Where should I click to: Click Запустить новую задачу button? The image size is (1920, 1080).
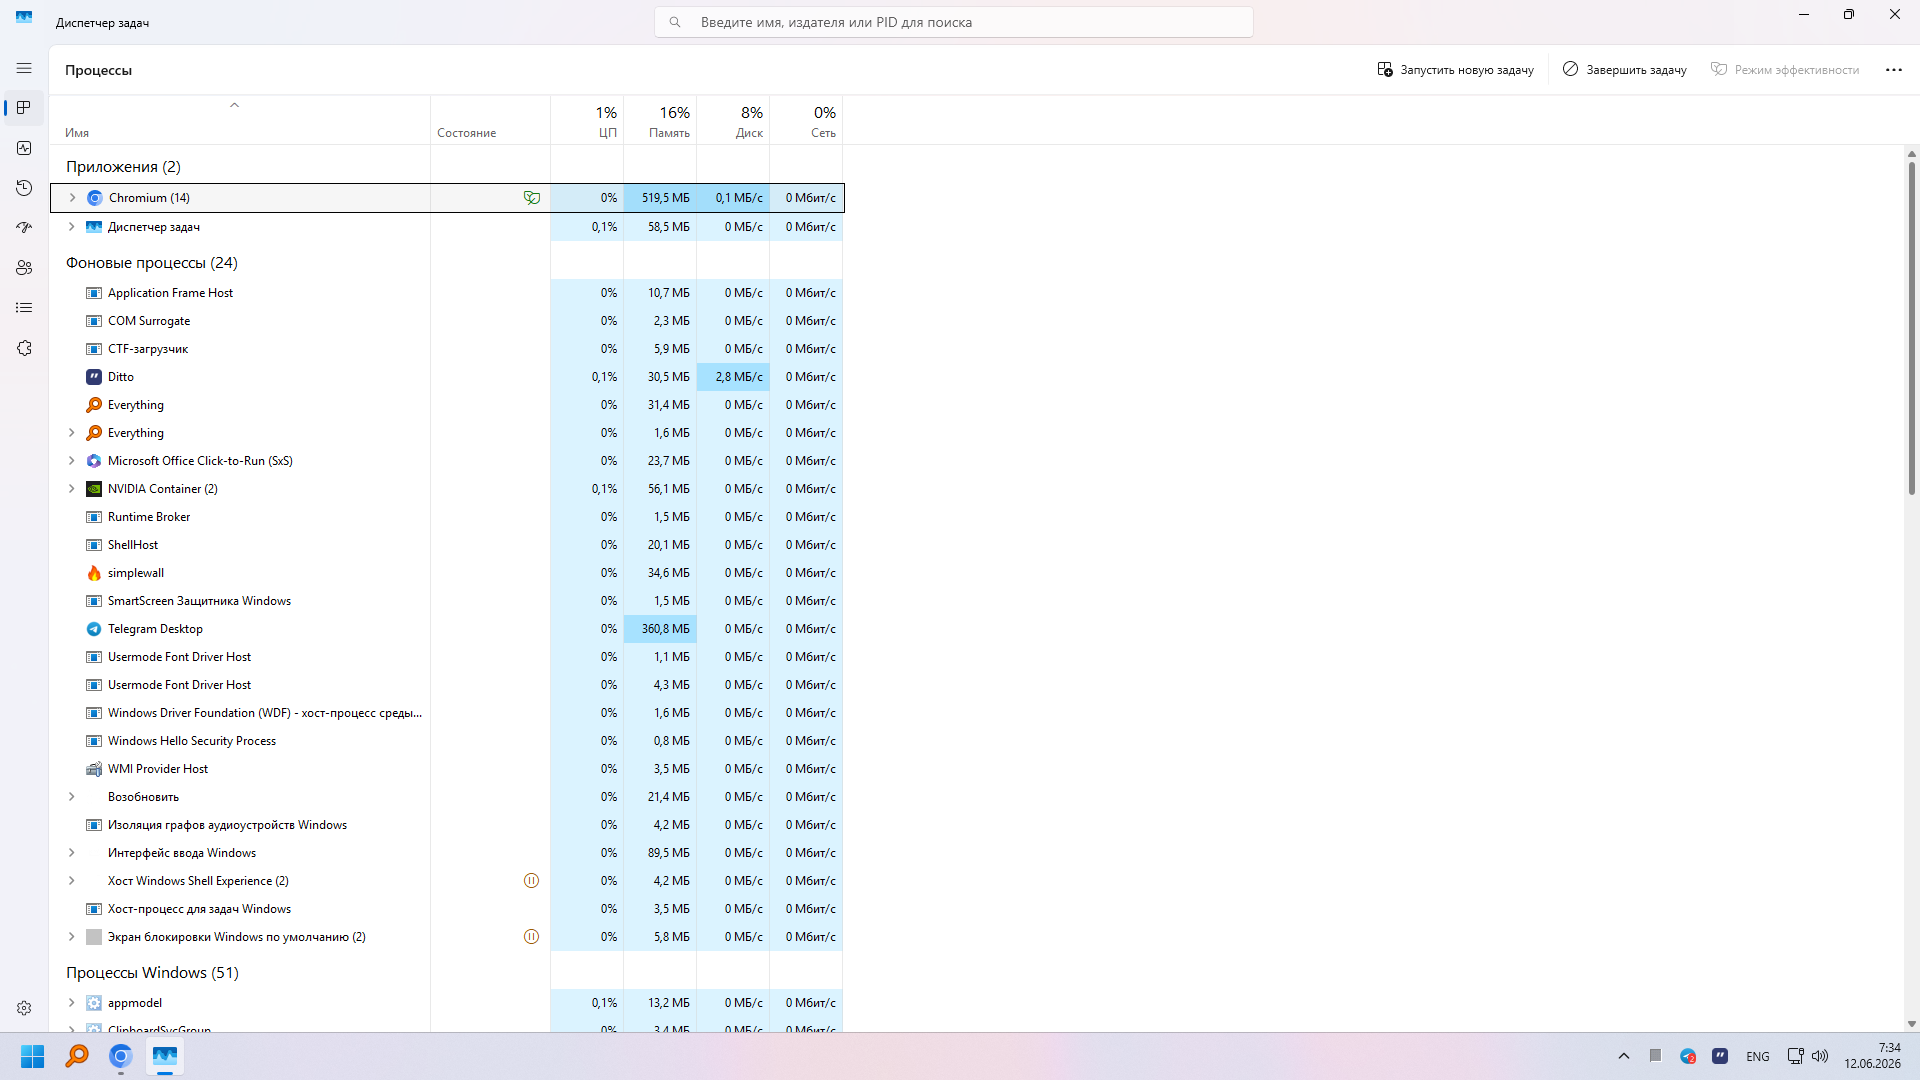(x=1455, y=70)
